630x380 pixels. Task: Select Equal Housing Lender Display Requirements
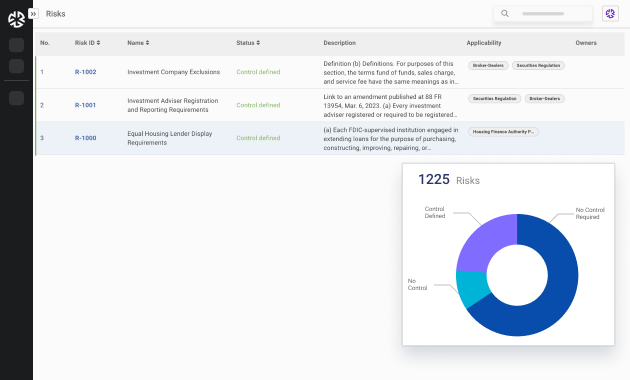pos(170,138)
